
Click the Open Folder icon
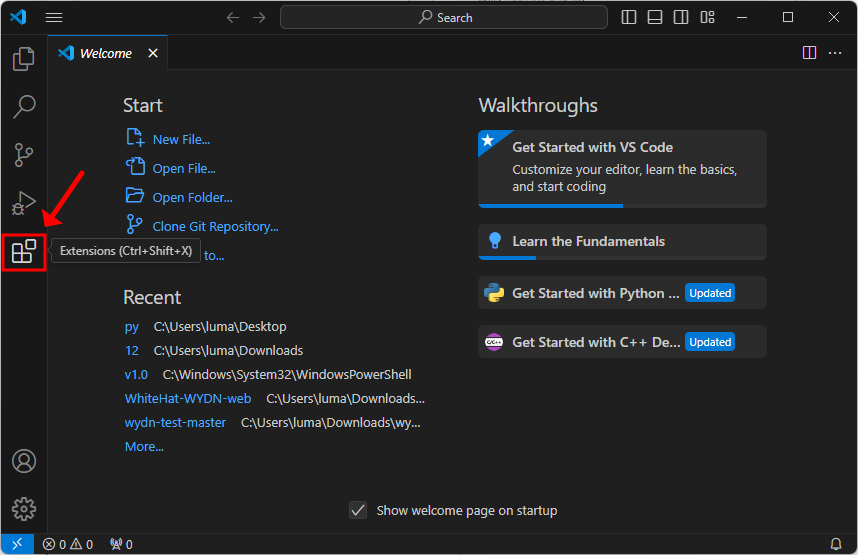point(135,195)
